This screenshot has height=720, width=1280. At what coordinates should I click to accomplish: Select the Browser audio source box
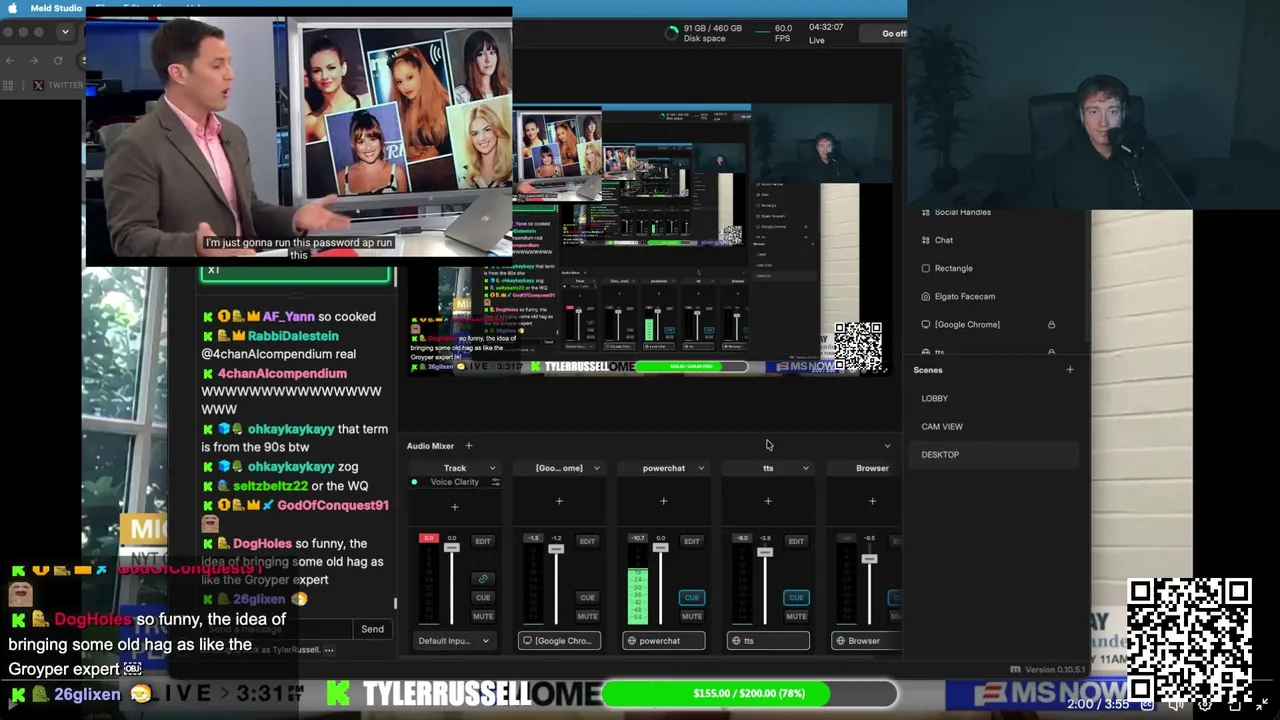click(x=867, y=641)
